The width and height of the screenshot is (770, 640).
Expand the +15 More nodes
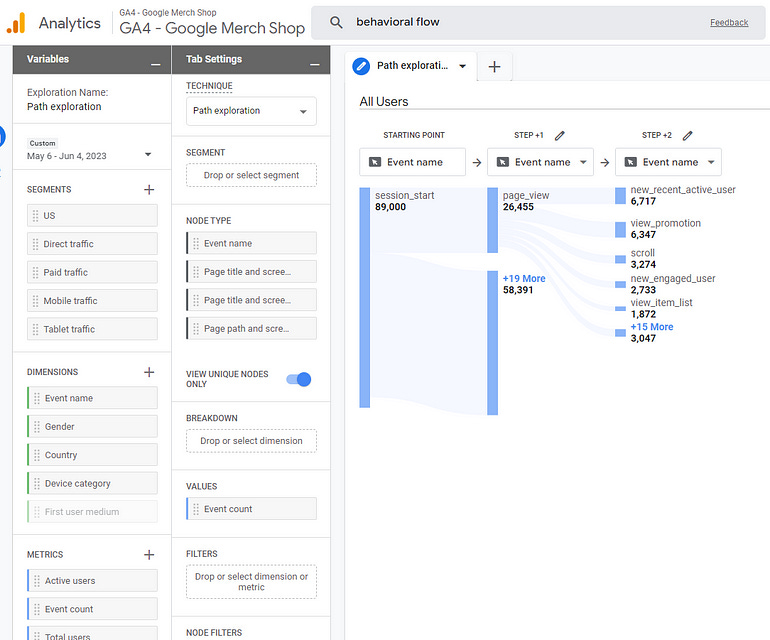(x=652, y=327)
